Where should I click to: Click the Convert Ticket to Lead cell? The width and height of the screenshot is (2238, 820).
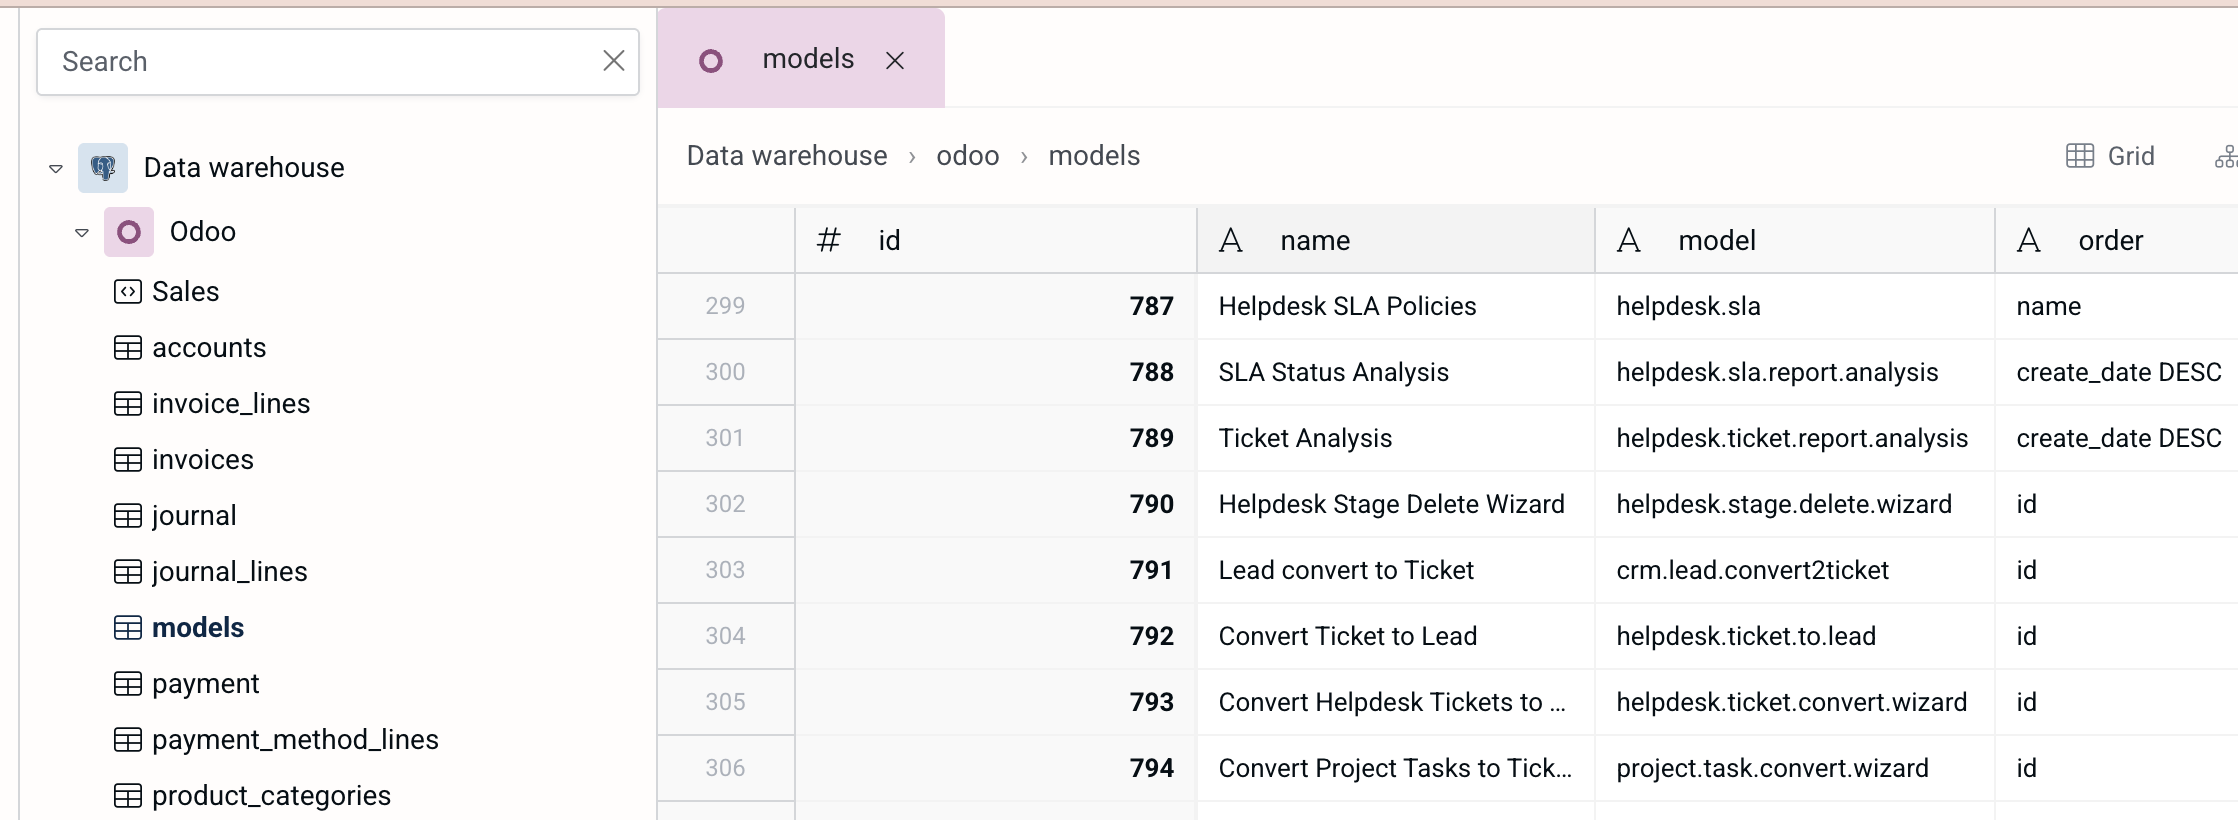pyautogui.click(x=1395, y=636)
